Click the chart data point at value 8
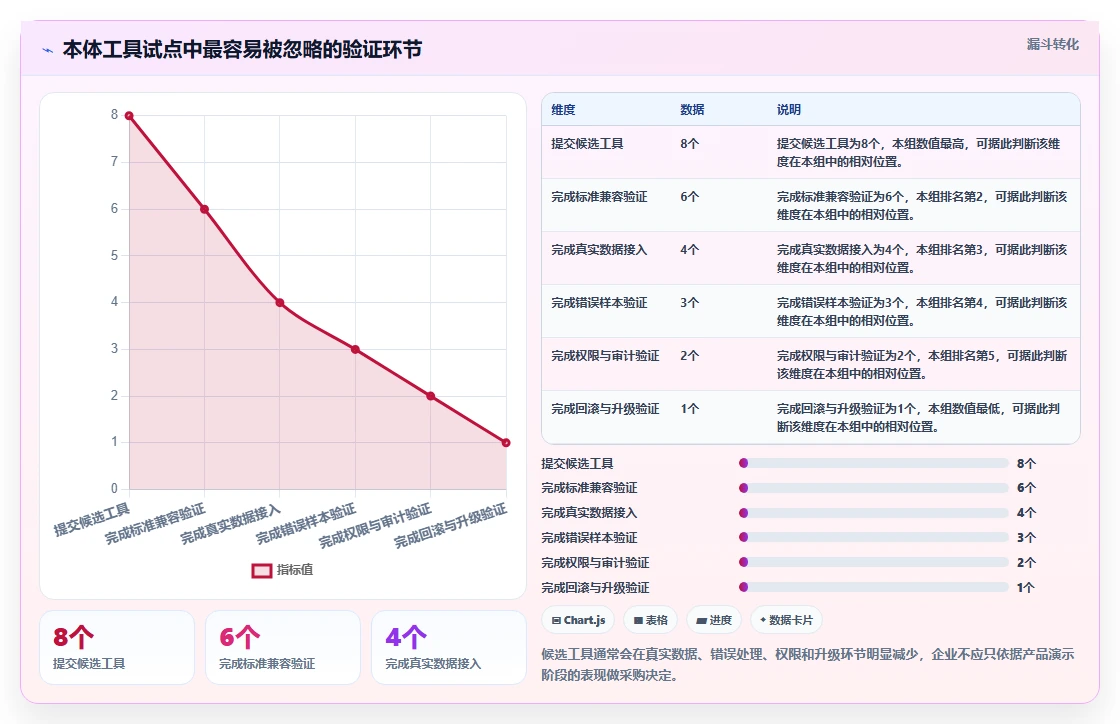Screen dimensions: 1120x724 click(129, 116)
